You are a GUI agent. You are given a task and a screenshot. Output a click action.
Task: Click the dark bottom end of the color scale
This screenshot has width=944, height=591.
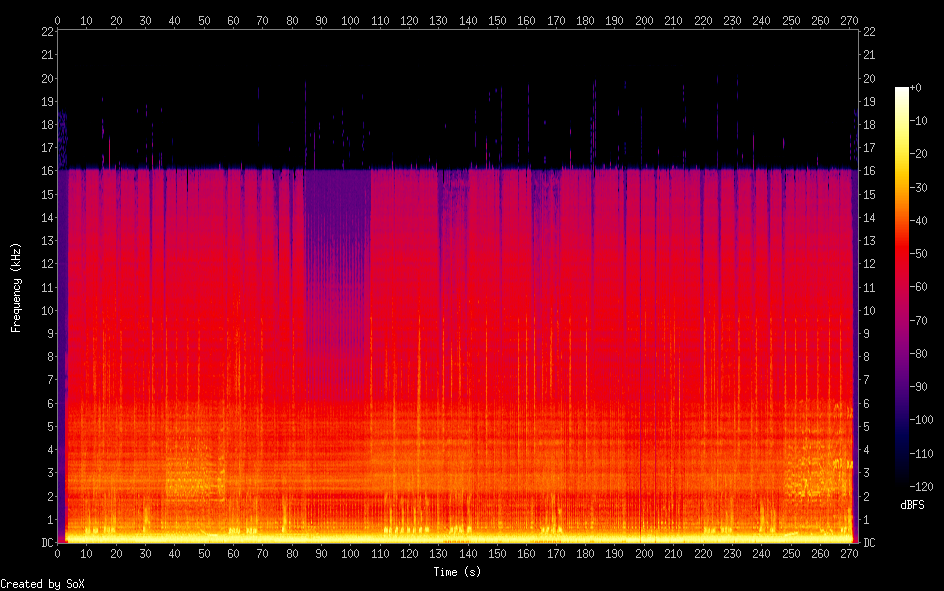[902, 483]
